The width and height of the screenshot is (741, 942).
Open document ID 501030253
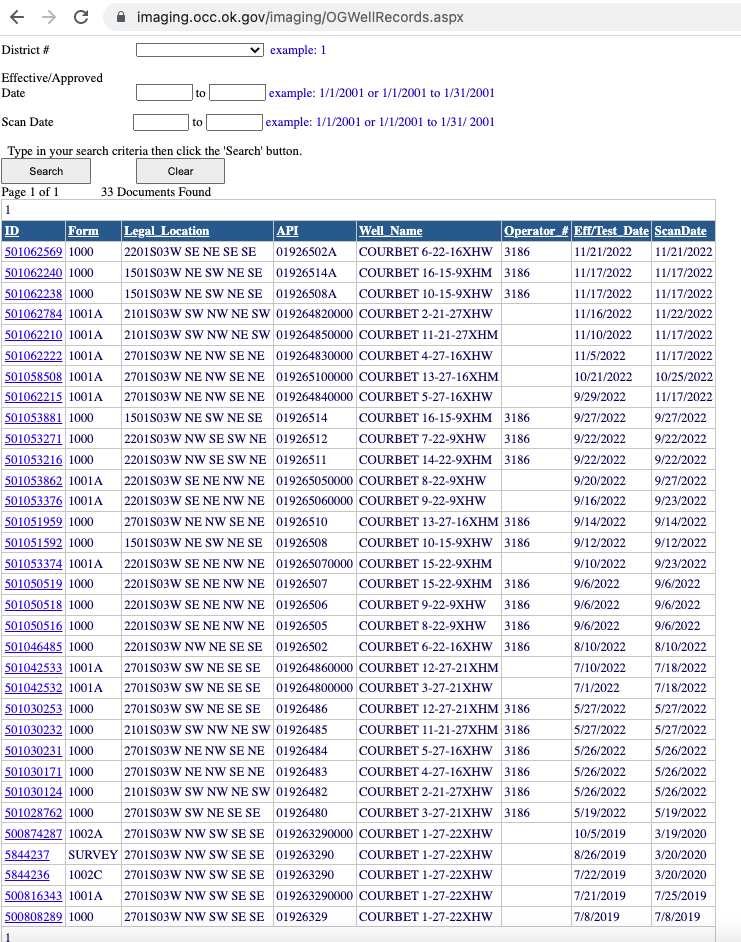[34, 708]
